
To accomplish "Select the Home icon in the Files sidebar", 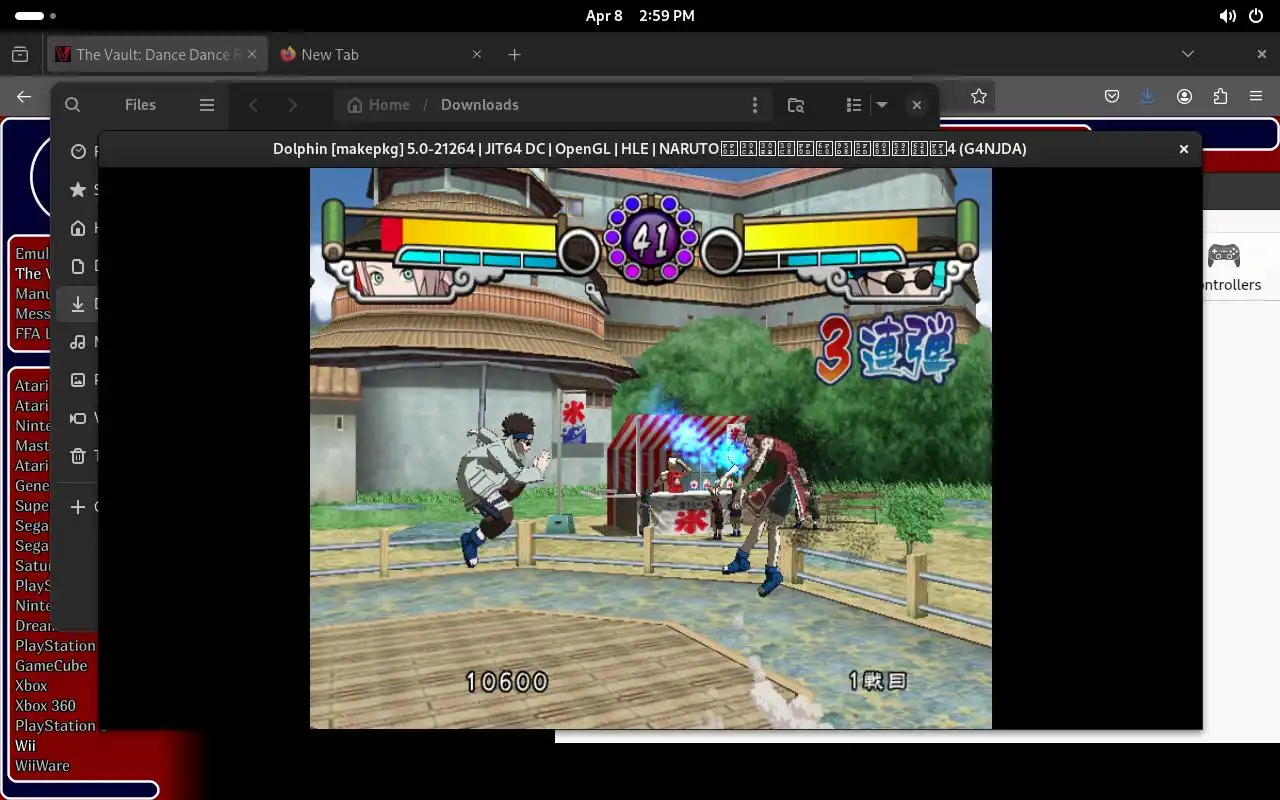I will [78, 228].
